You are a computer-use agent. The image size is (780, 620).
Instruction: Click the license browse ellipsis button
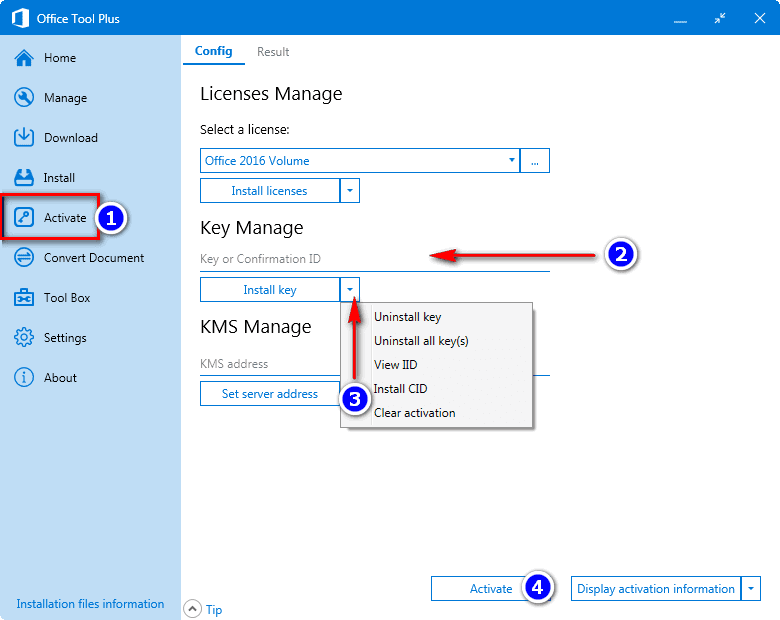click(x=535, y=161)
